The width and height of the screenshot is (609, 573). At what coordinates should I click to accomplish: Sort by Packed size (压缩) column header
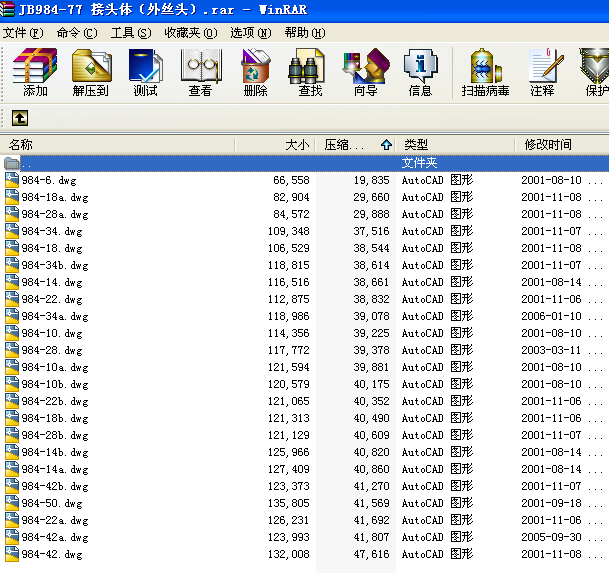pyautogui.click(x=355, y=145)
